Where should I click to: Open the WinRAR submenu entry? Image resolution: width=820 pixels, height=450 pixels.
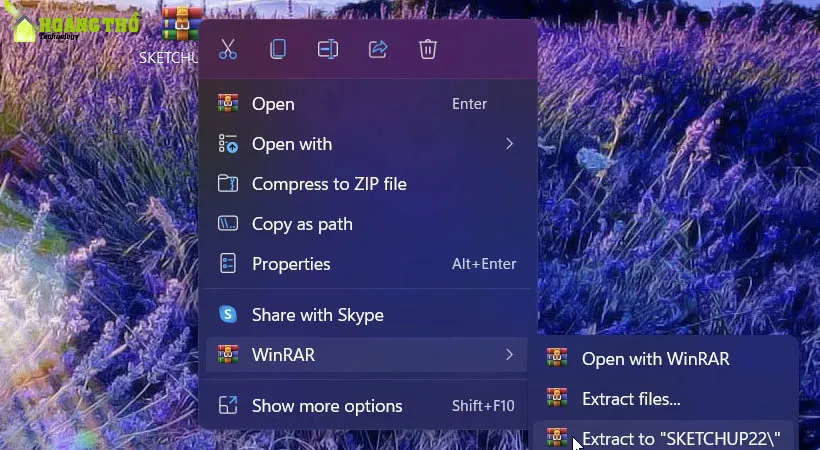(367, 355)
